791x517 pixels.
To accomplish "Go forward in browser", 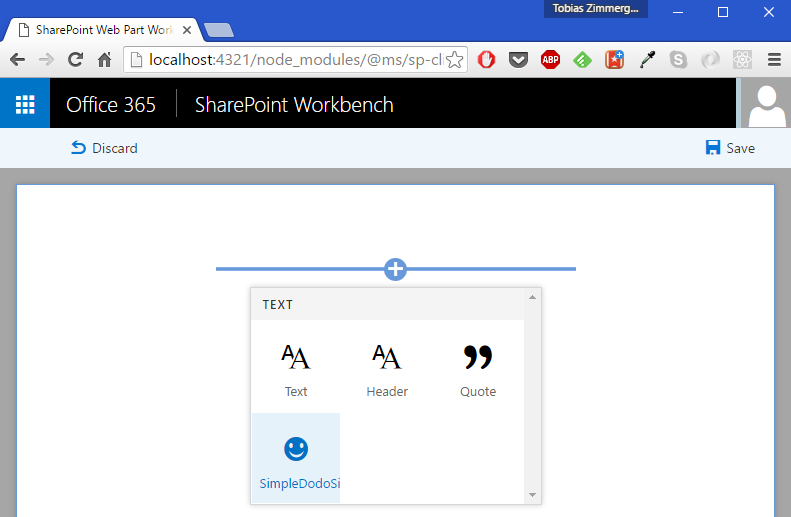I will point(46,60).
